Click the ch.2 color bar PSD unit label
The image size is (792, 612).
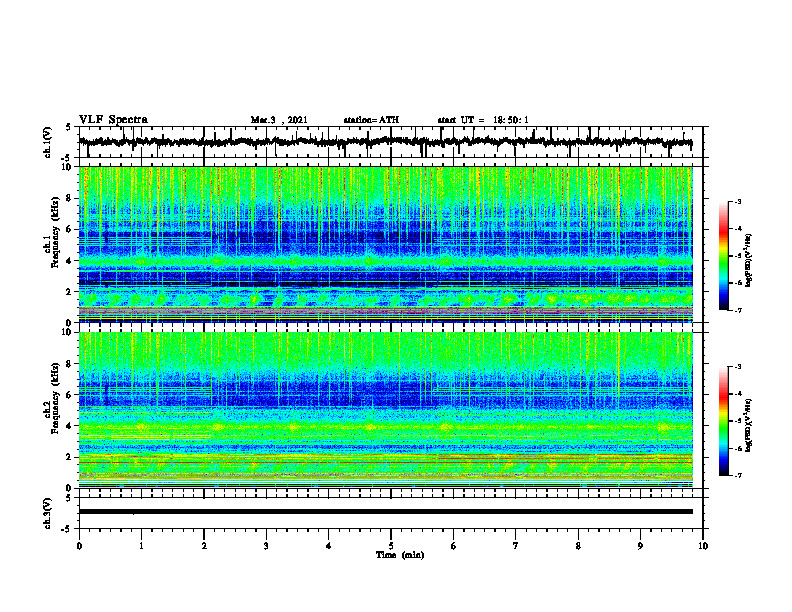coord(749,424)
